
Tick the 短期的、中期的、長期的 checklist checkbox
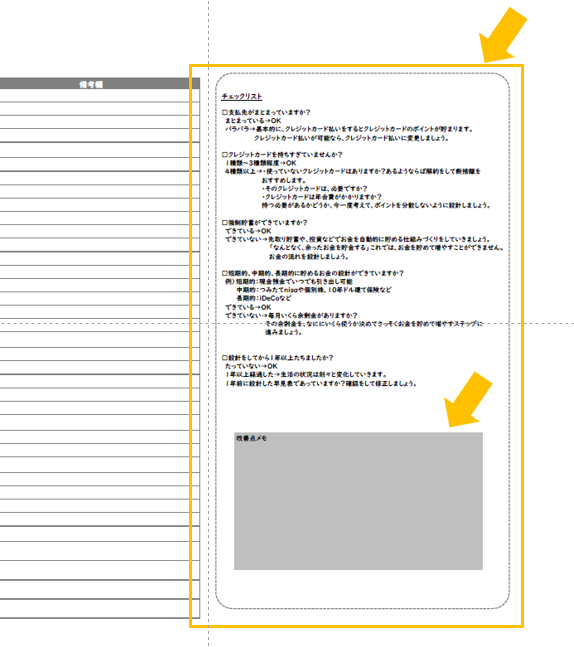tap(224, 273)
